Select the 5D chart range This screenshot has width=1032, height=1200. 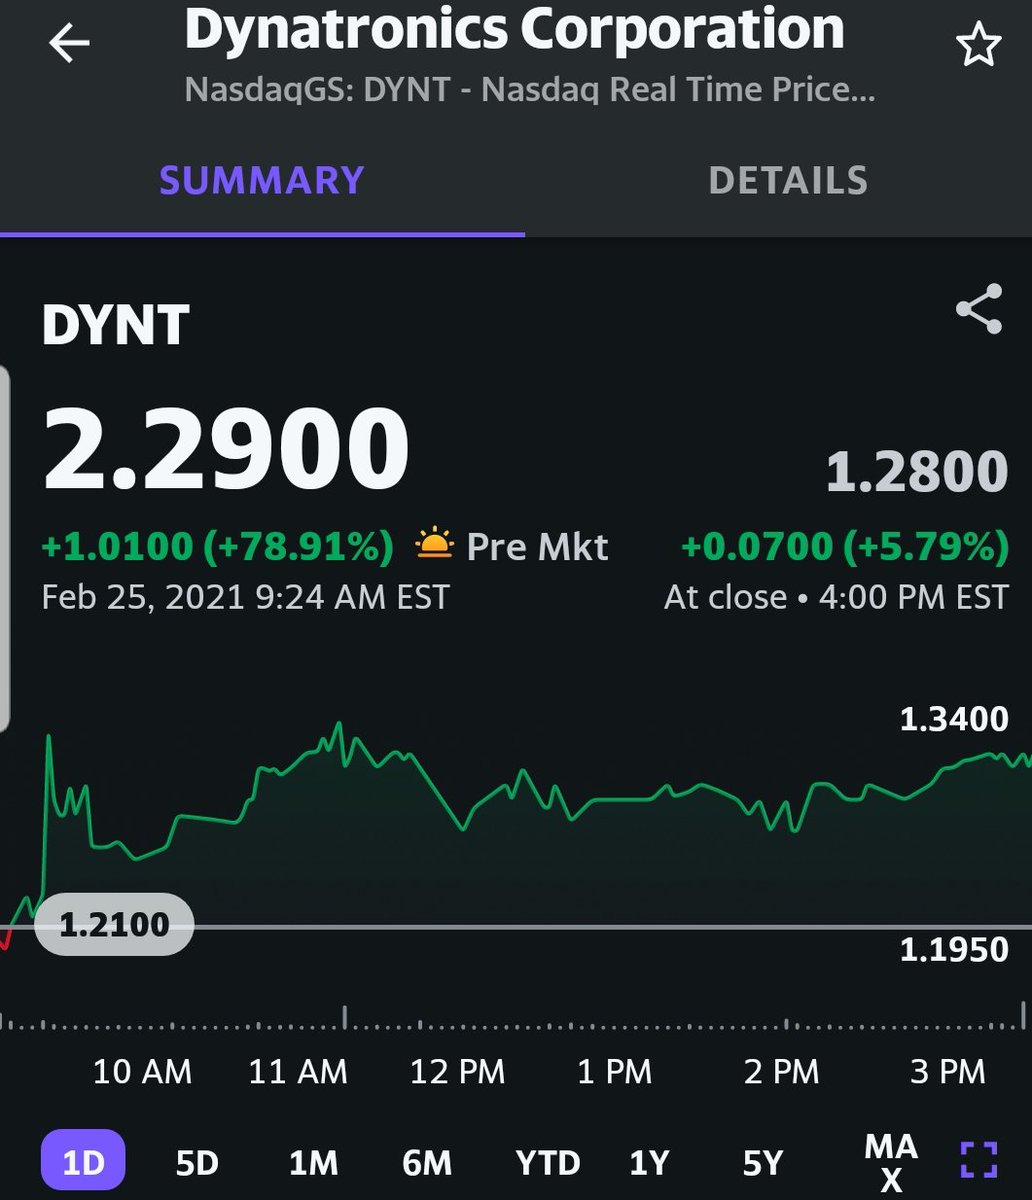(196, 1163)
